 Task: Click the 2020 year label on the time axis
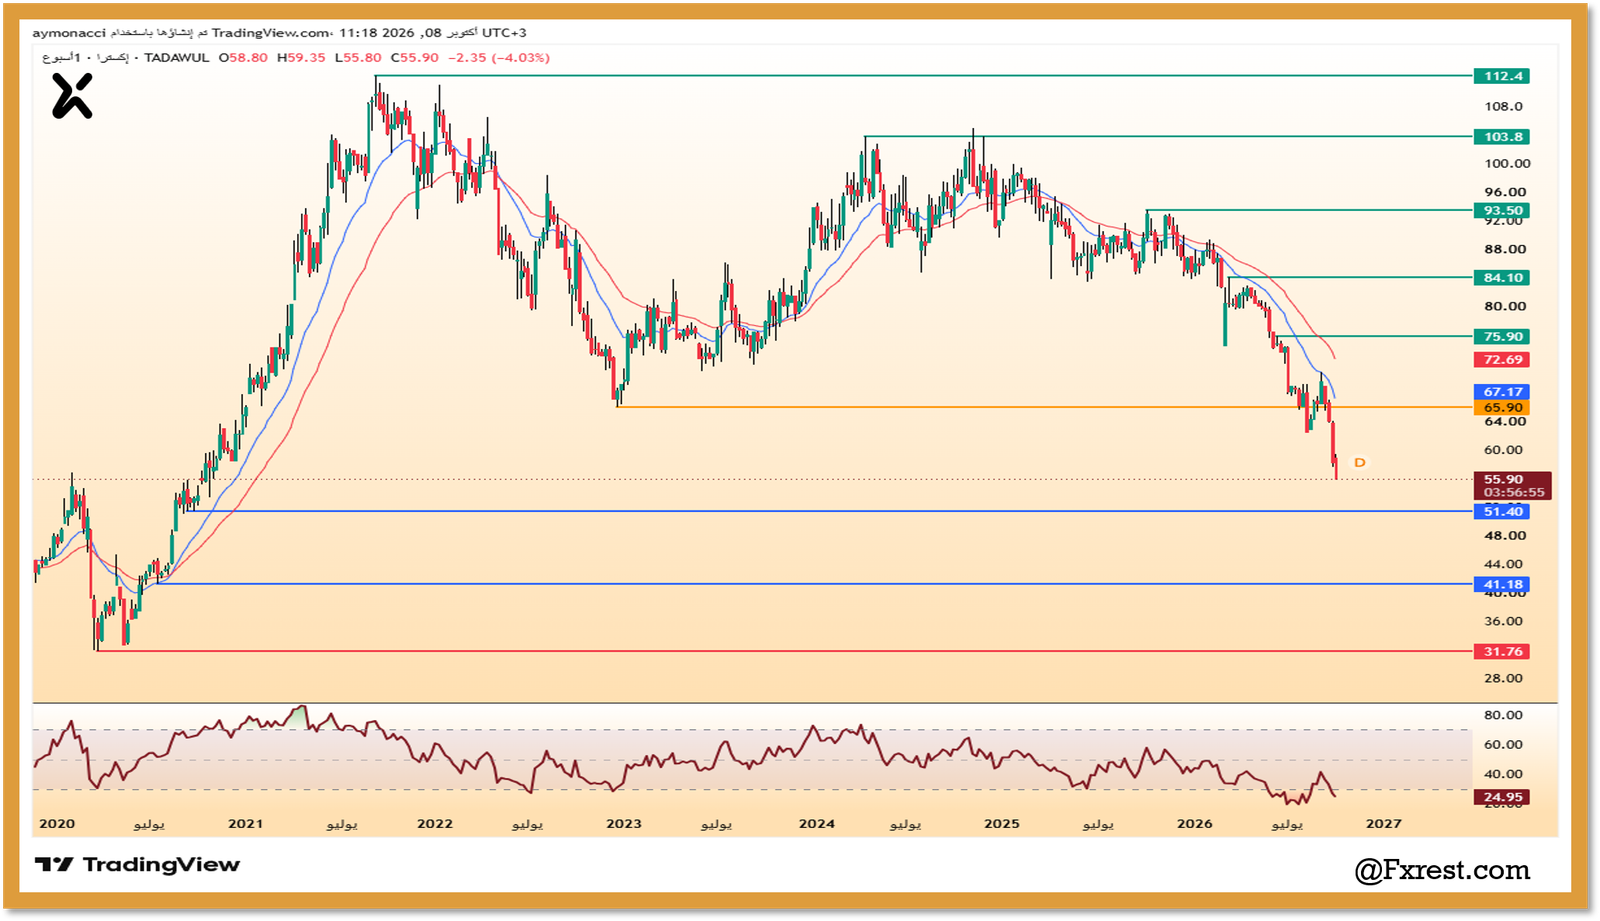(x=57, y=824)
